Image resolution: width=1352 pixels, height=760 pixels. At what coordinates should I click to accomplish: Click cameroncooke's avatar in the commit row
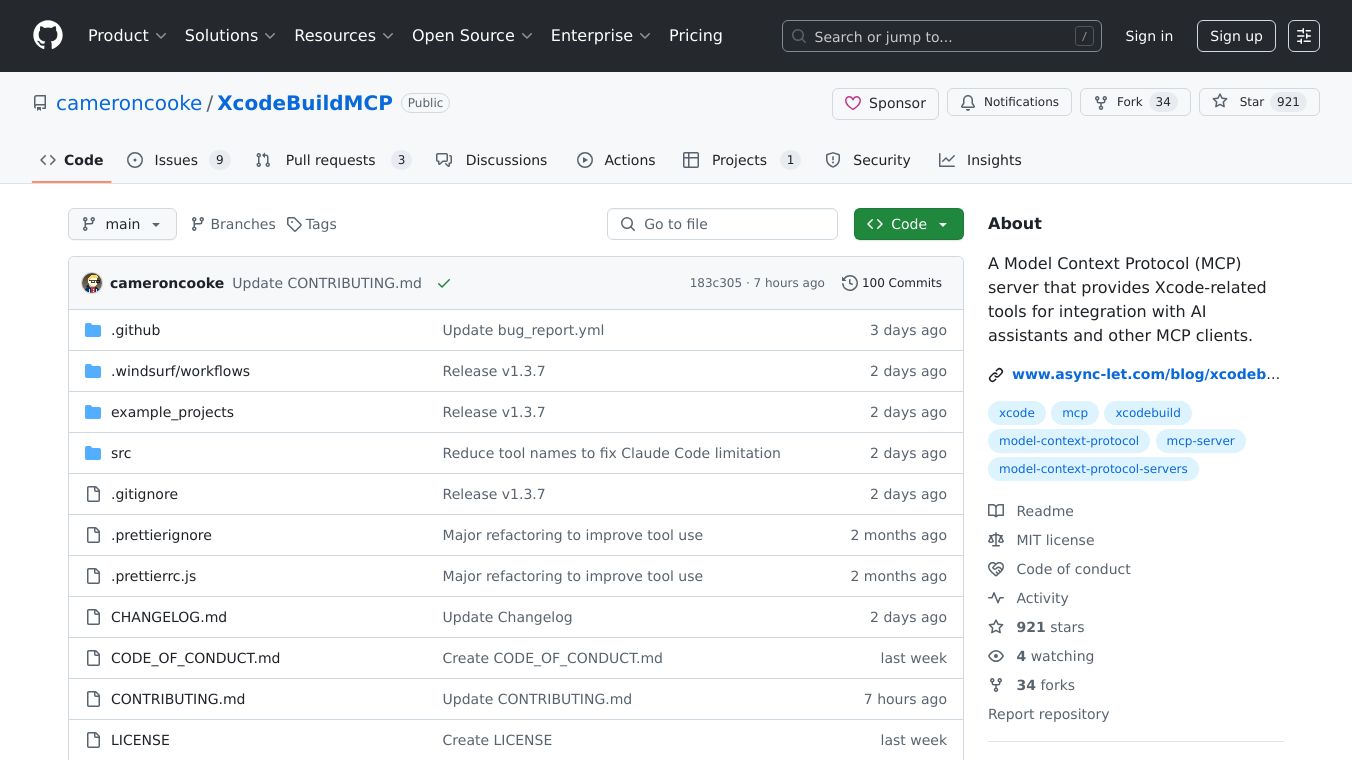[x=92, y=283]
